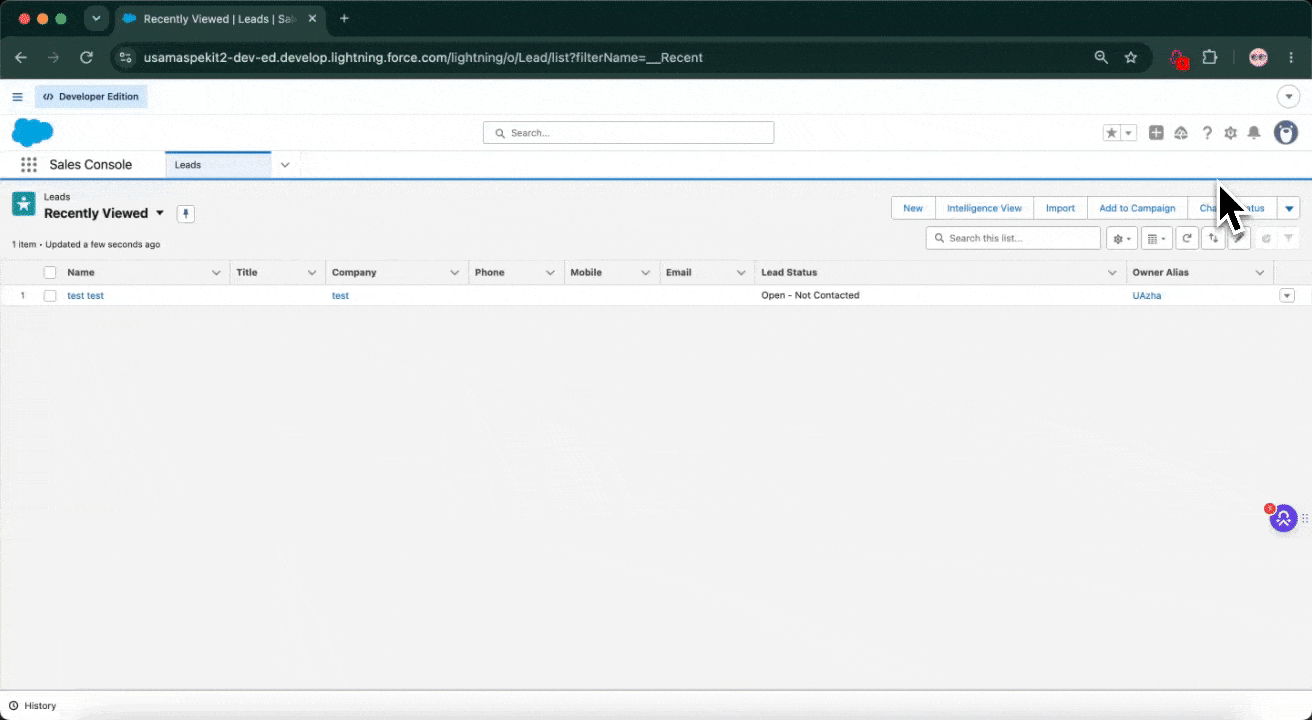Open the Owner Alias column chevron menu
The height and width of the screenshot is (720, 1312).
[1259, 273]
